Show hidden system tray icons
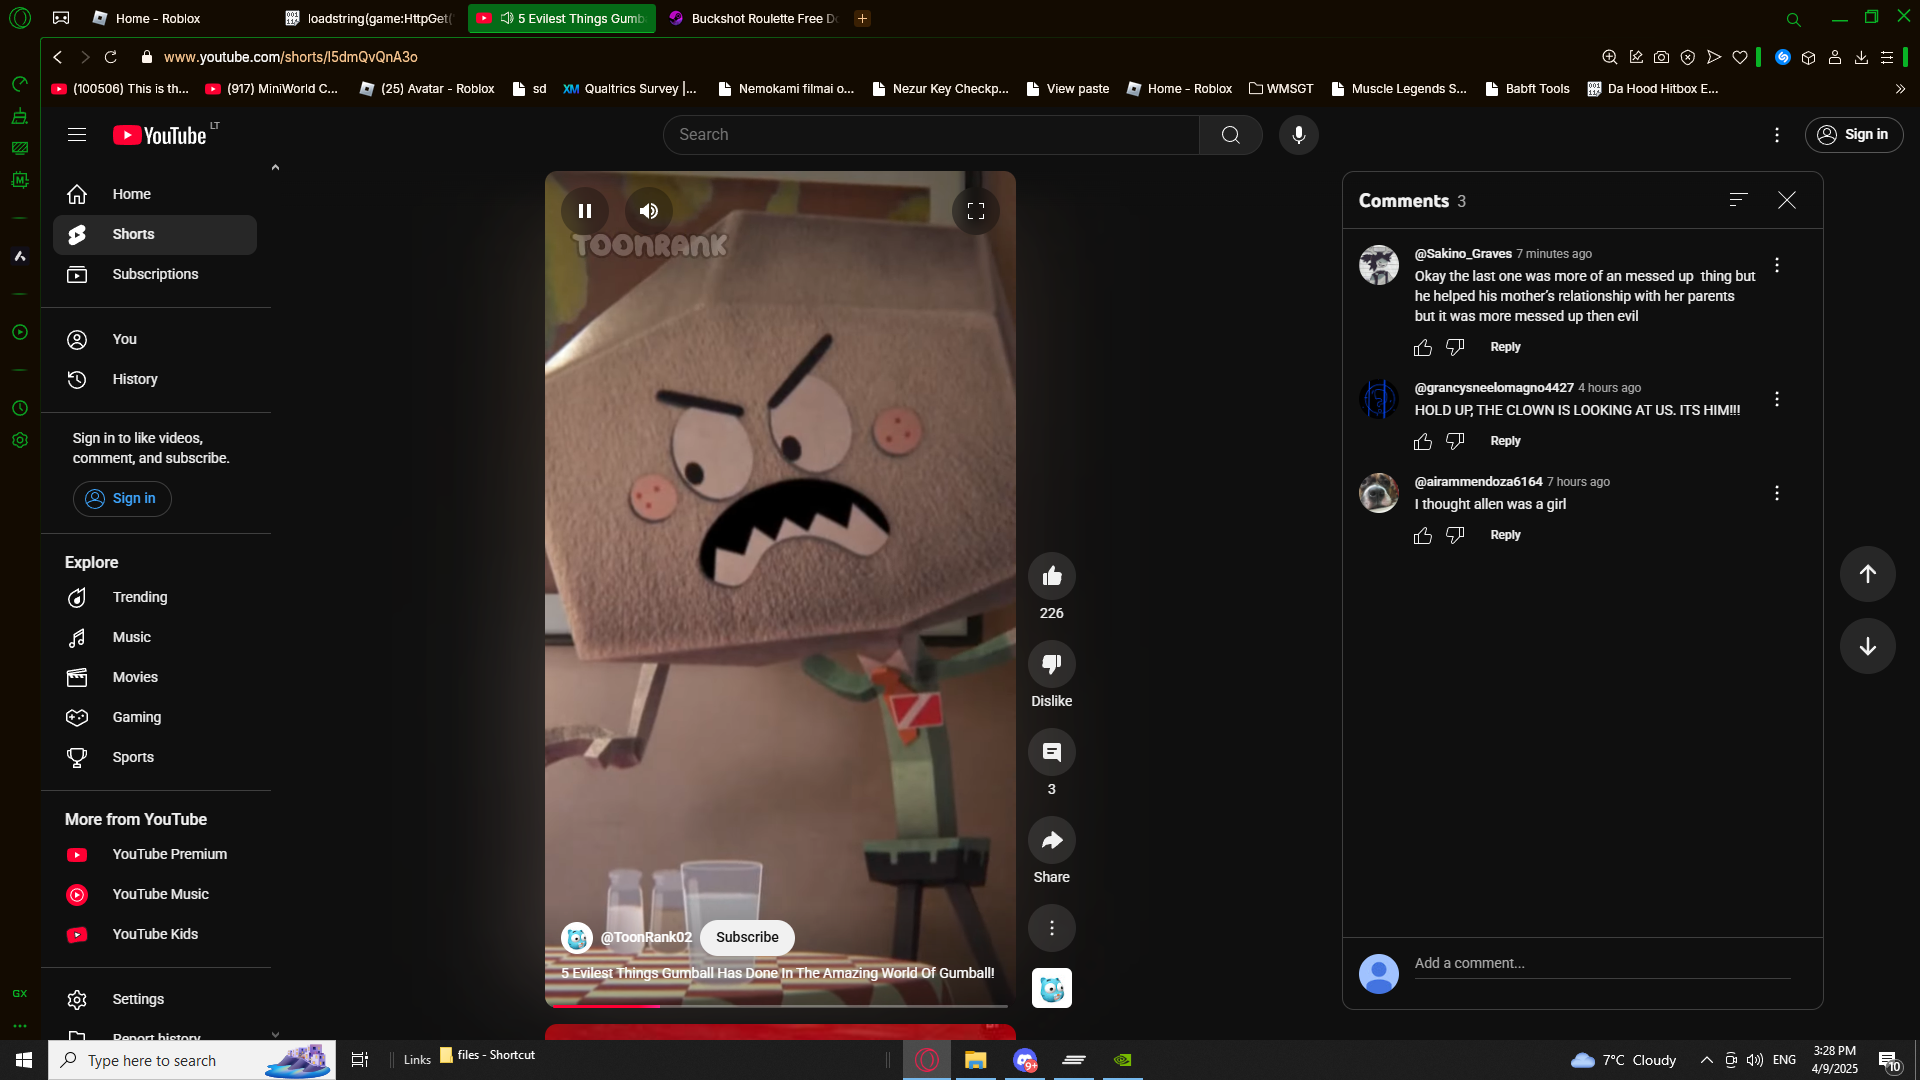 coord(1706,1060)
